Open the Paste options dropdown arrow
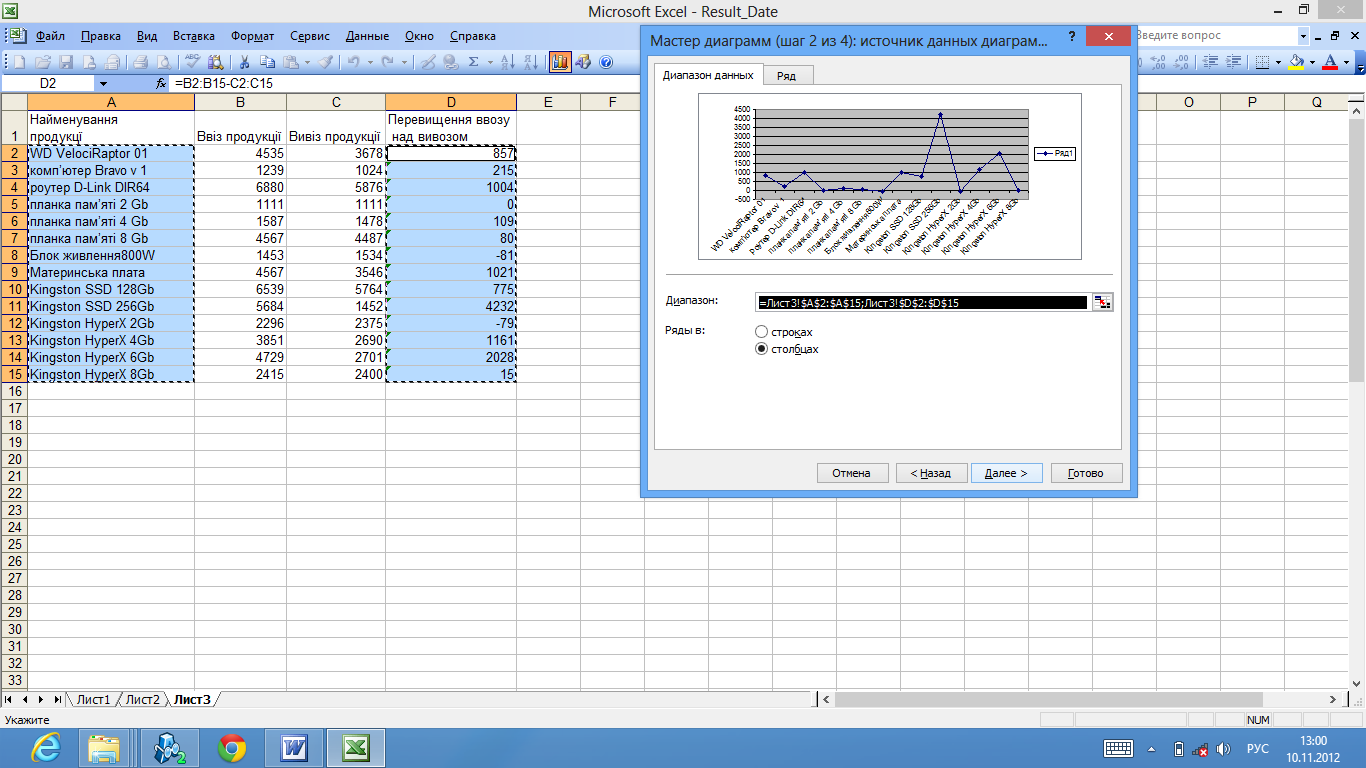The width and height of the screenshot is (1366, 768). pyautogui.click(x=307, y=62)
